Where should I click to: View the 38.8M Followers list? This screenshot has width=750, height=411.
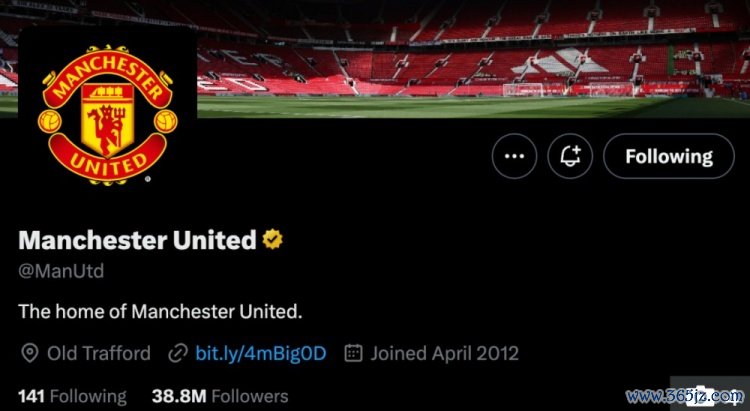(x=219, y=396)
